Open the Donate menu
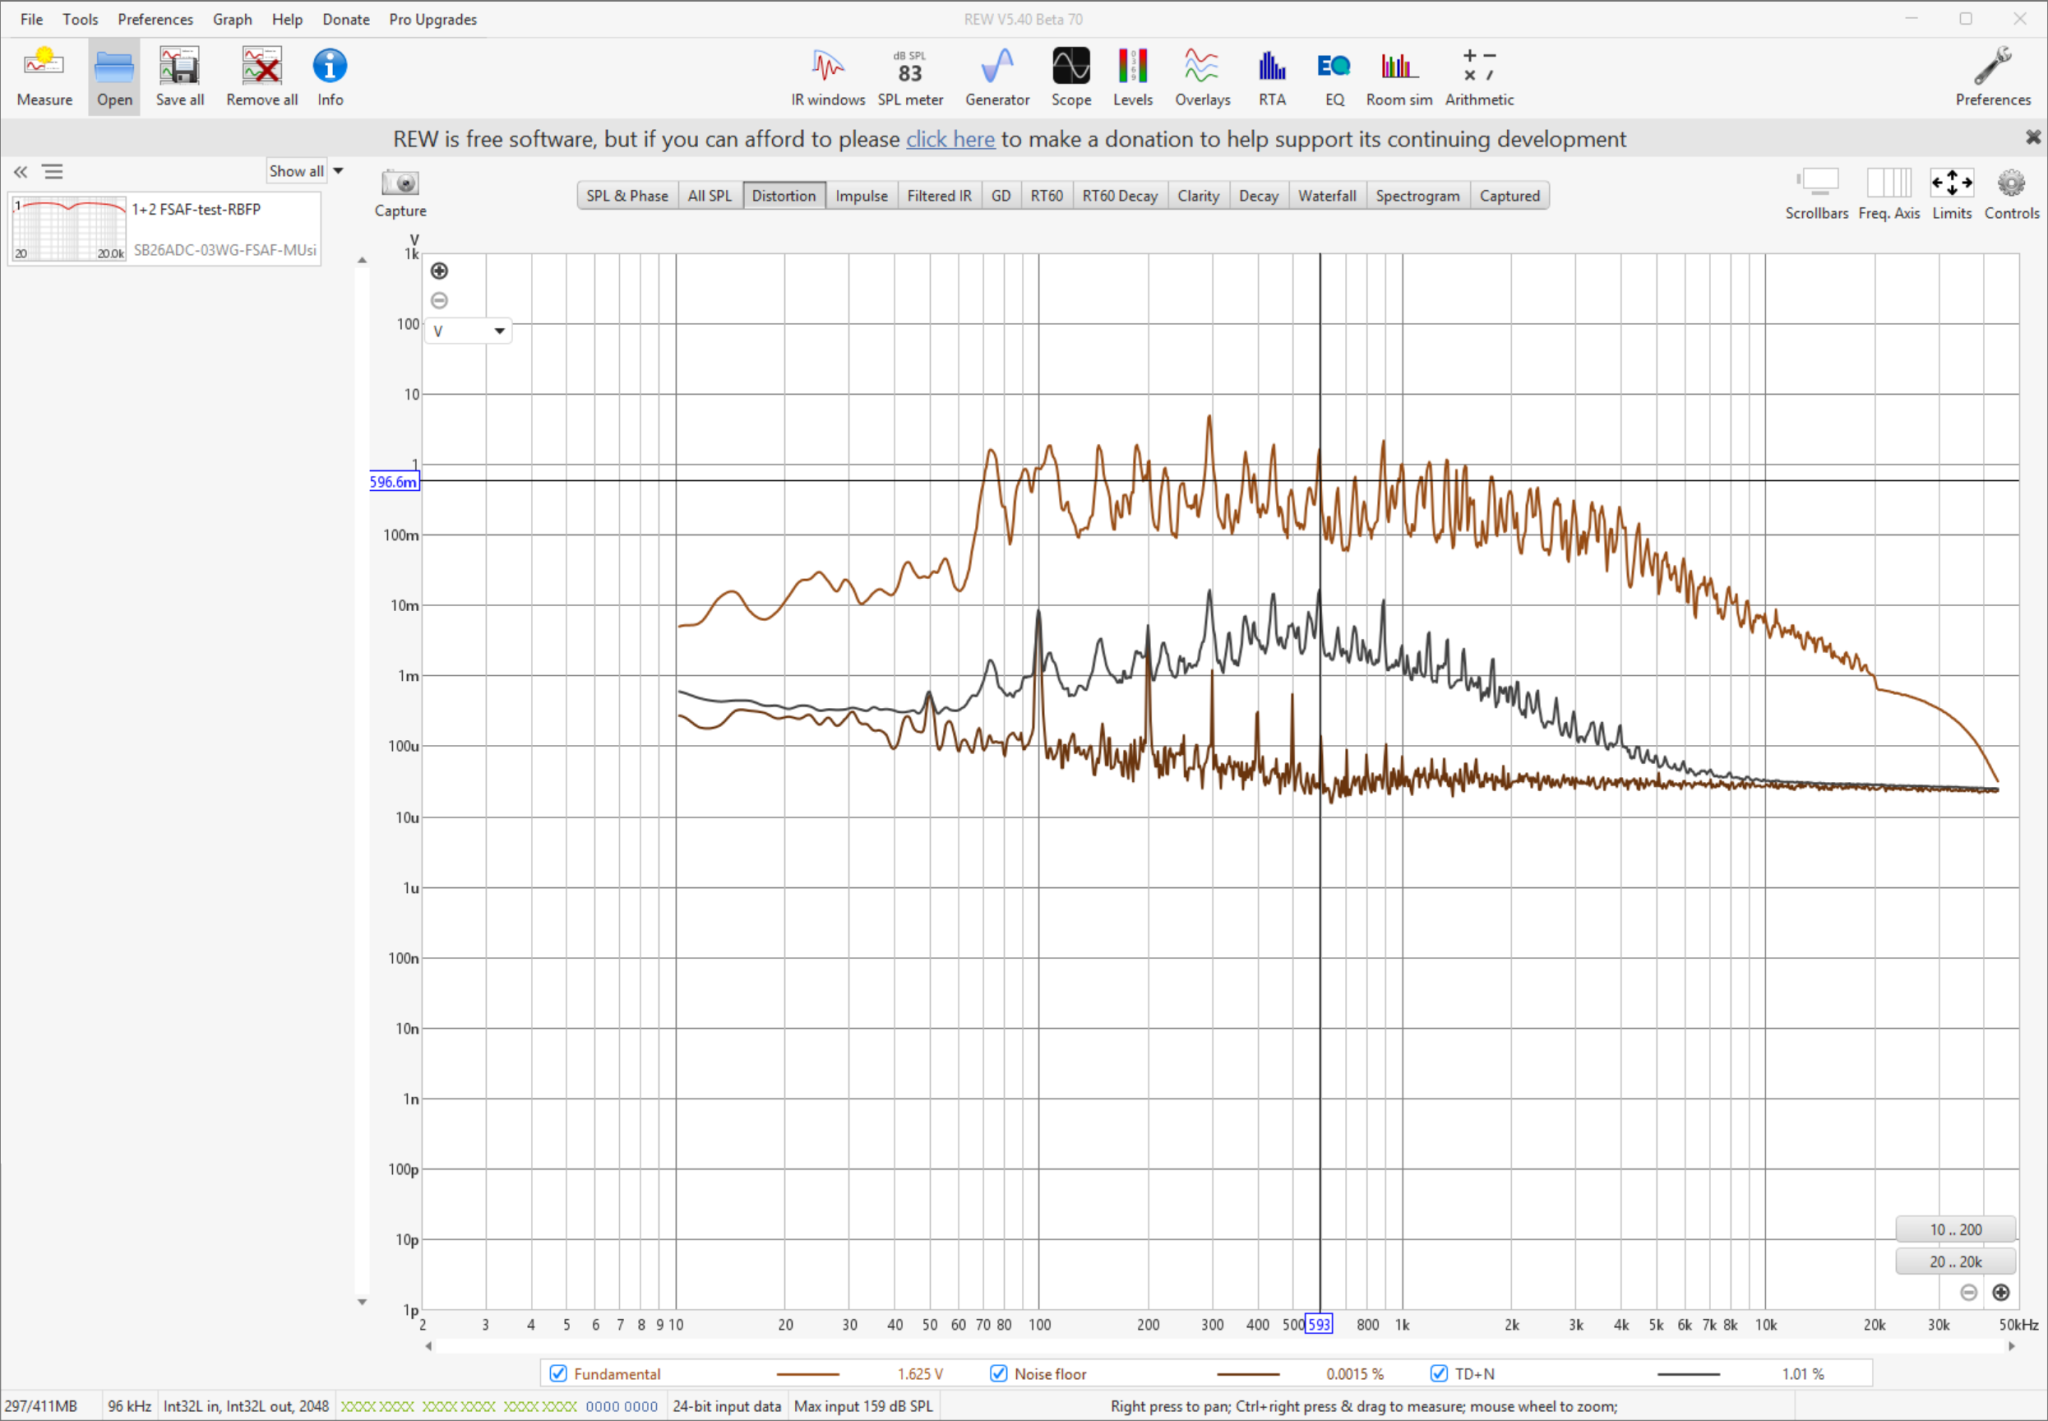Image resolution: width=2048 pixels, height=1421 pixels. click(346, 19)
